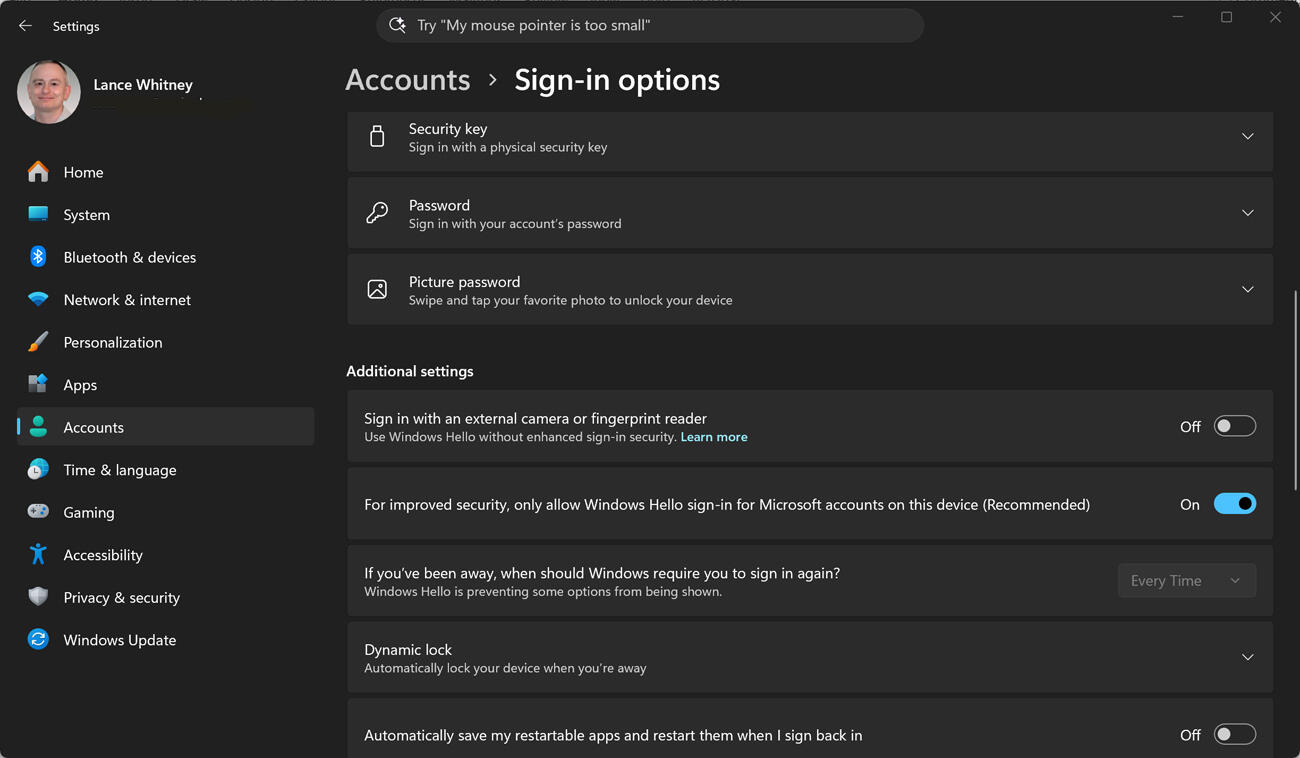The height and width of the screenshot is (758, 1300).
Task: Enable auto-save restartable apps toggle
Action: [1234, 734]
